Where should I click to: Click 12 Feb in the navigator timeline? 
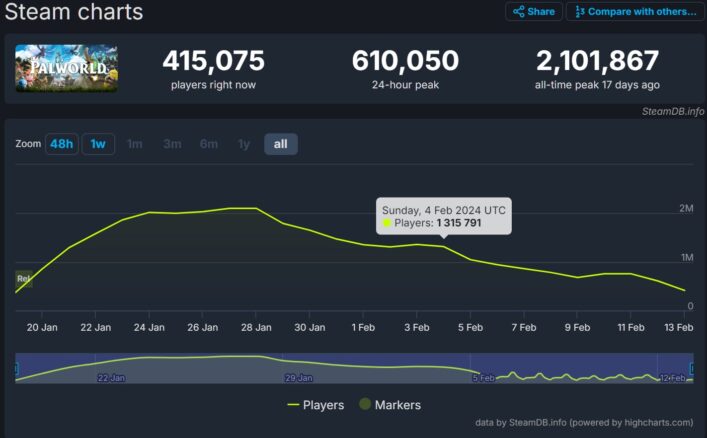tap(672, 378)
